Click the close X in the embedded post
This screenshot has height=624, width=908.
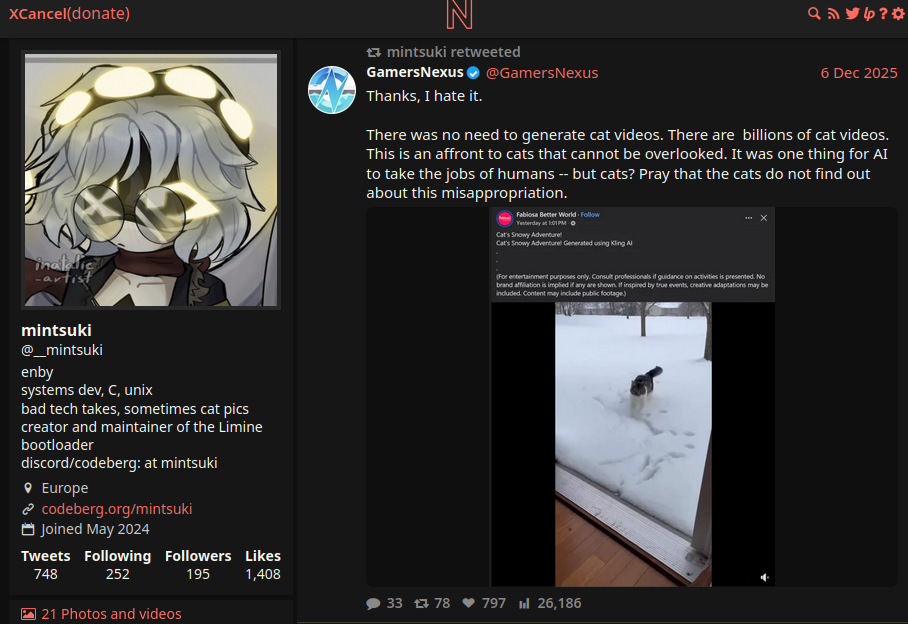pos(764,218)
